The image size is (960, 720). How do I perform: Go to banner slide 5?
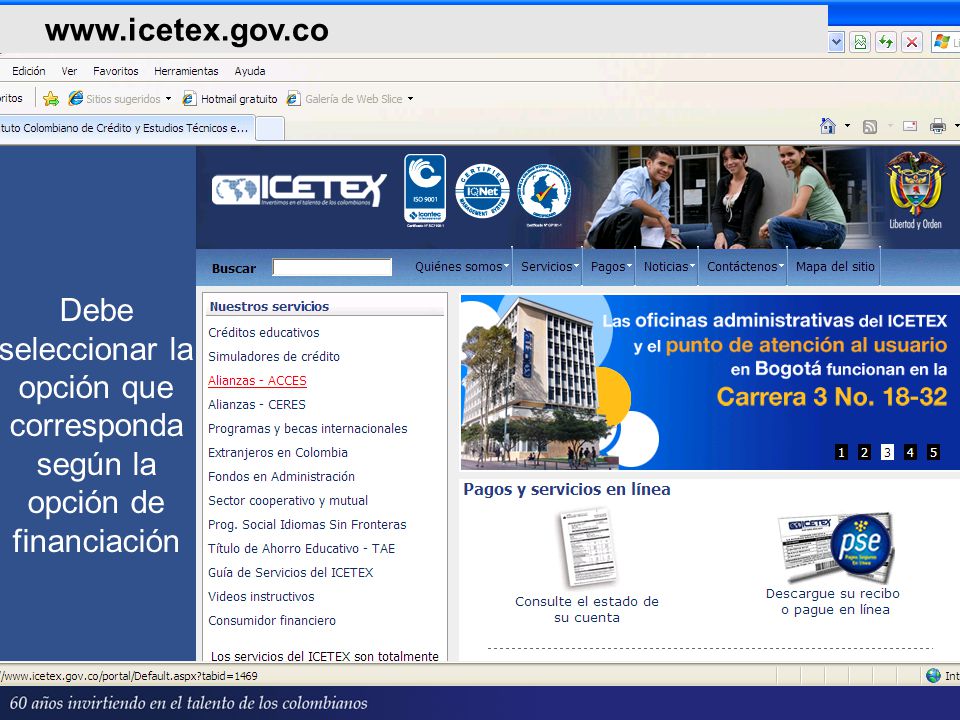point(933,452)
